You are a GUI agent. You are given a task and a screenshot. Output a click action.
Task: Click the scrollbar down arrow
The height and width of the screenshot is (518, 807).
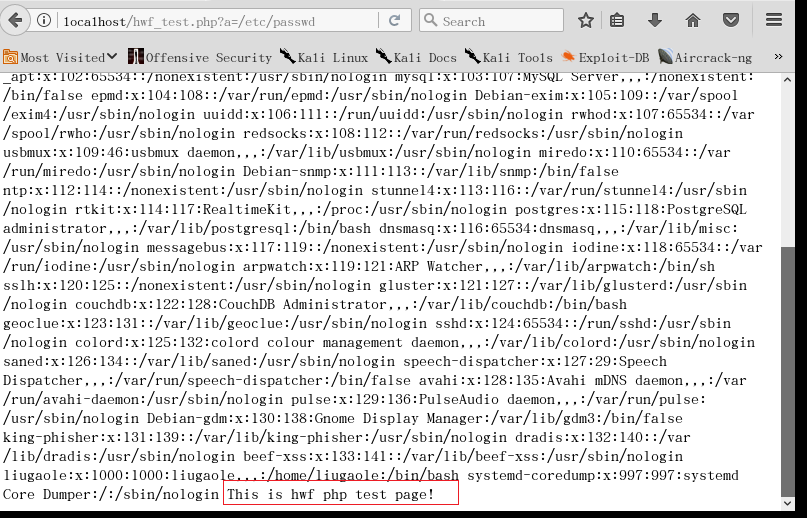(x=787, y=503)
